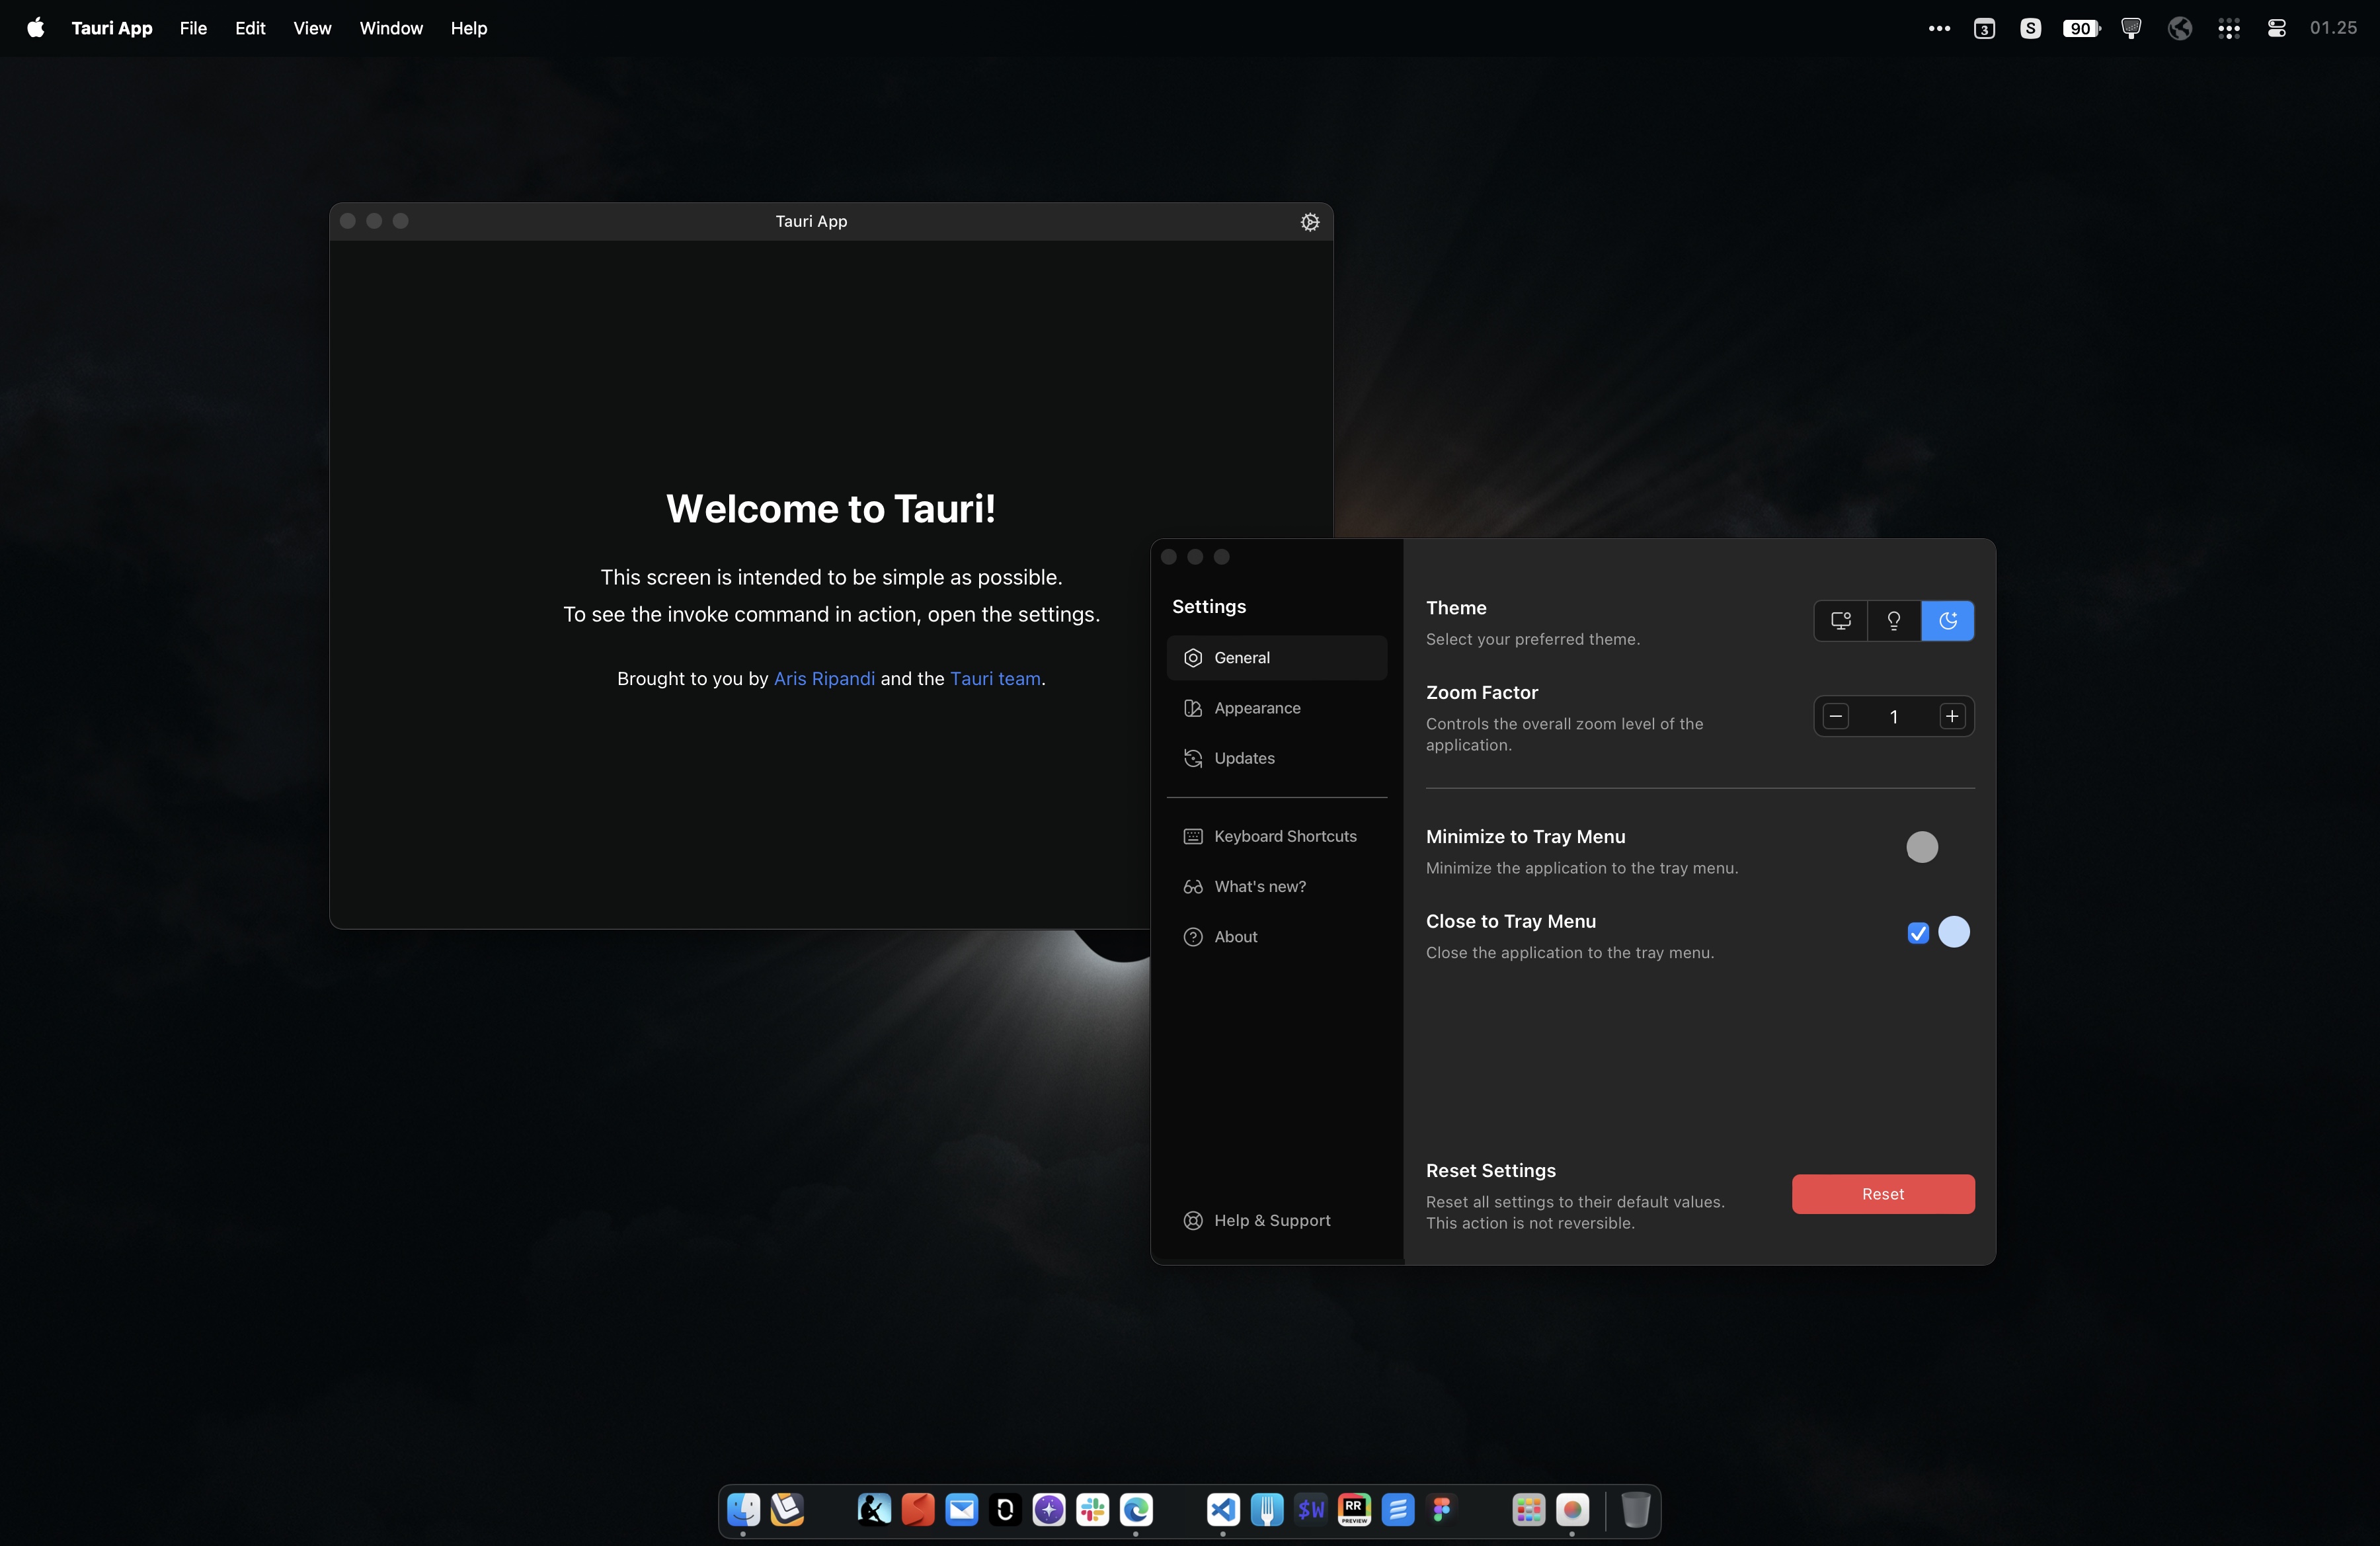Image resolution: width=2380 pixels, height=1546 pixels.
Task: Open the Updates settings section
Action: coord(1243,758)
